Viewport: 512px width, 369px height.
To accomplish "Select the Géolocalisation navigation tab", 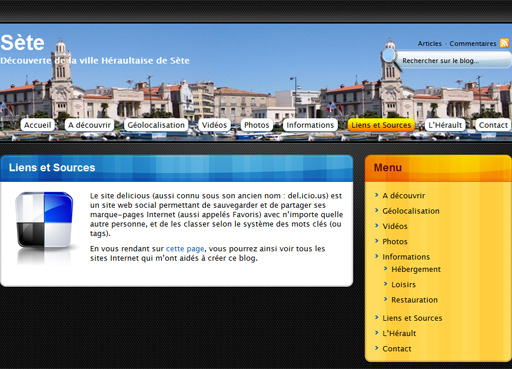I will coord(156,125).
